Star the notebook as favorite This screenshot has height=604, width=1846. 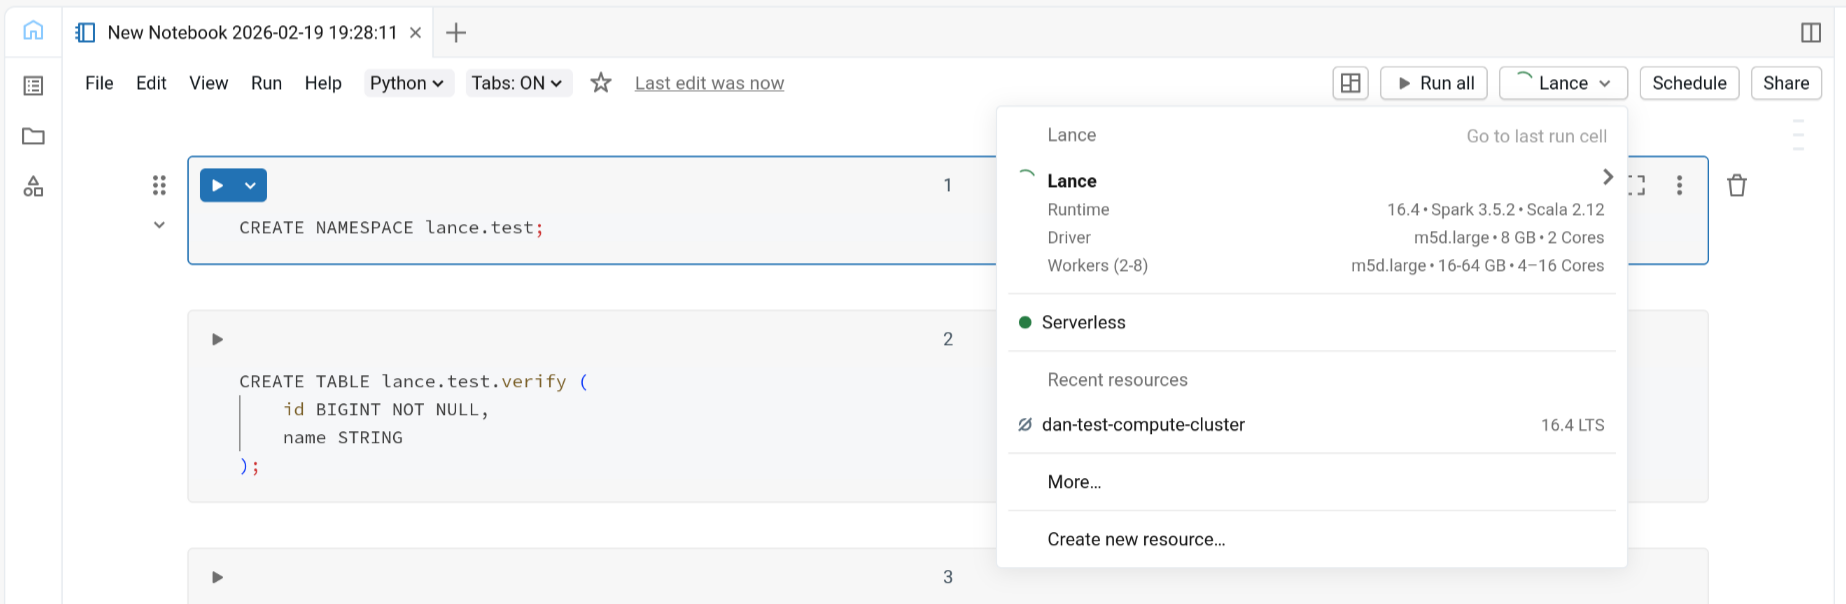pos(600,83)
